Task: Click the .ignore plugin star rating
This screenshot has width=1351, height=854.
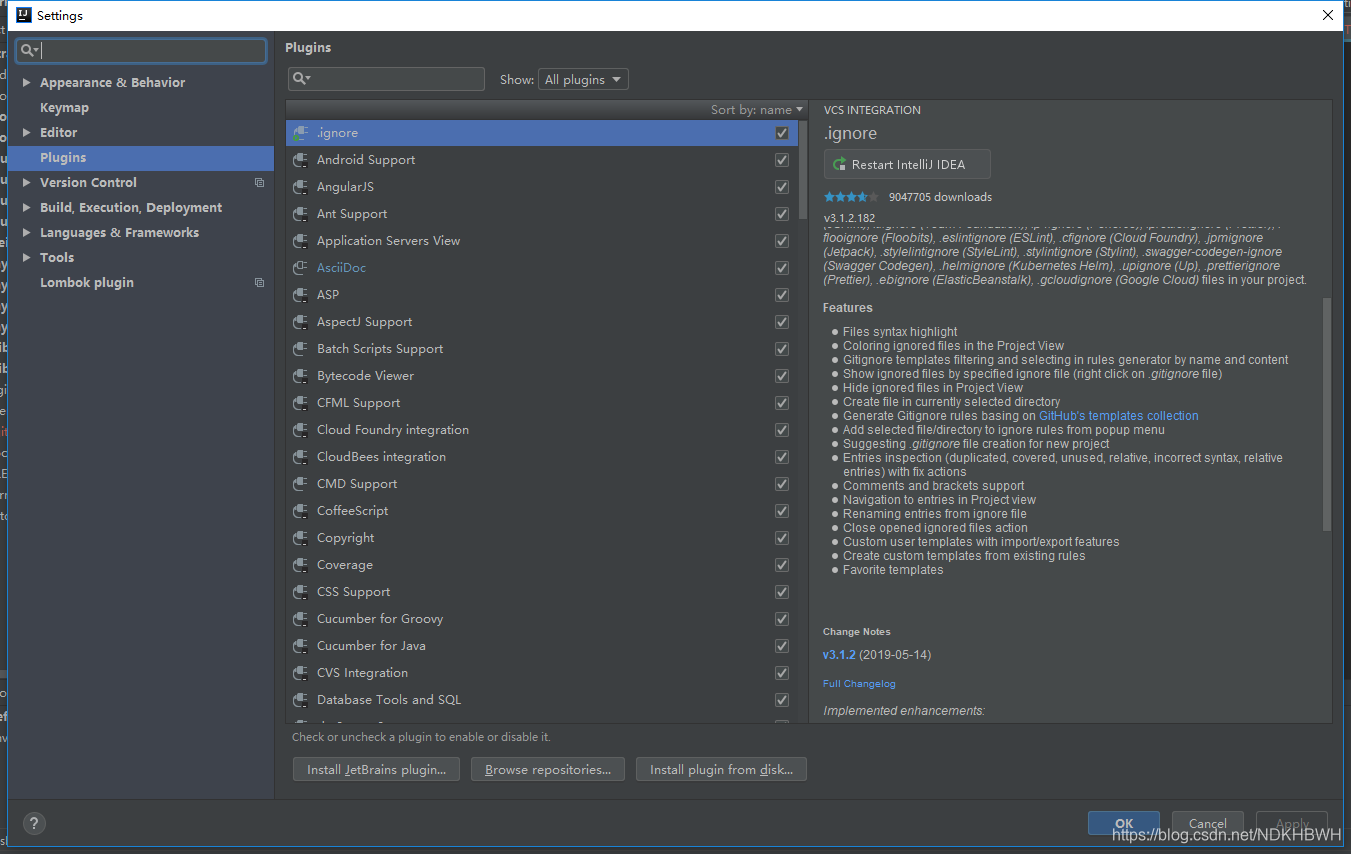Action: (x=851, y=197)
